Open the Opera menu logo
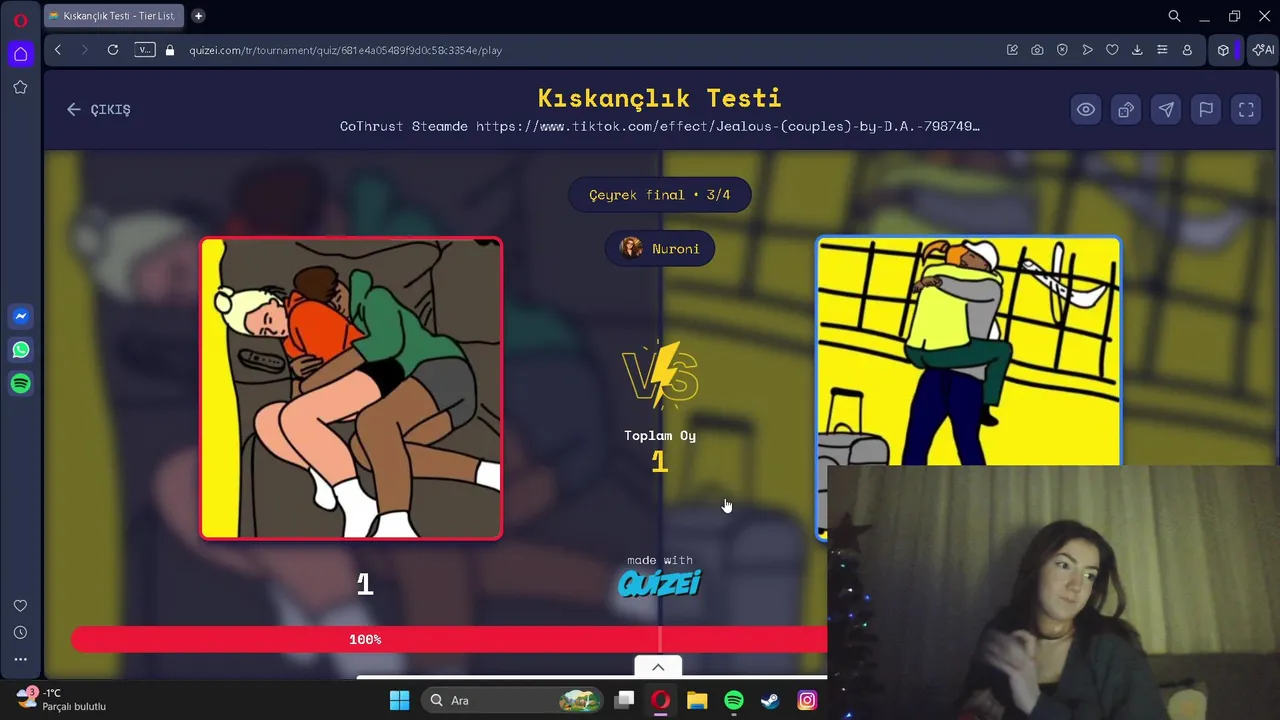Viewport: 1280px width, 720px height. point(20,20)
